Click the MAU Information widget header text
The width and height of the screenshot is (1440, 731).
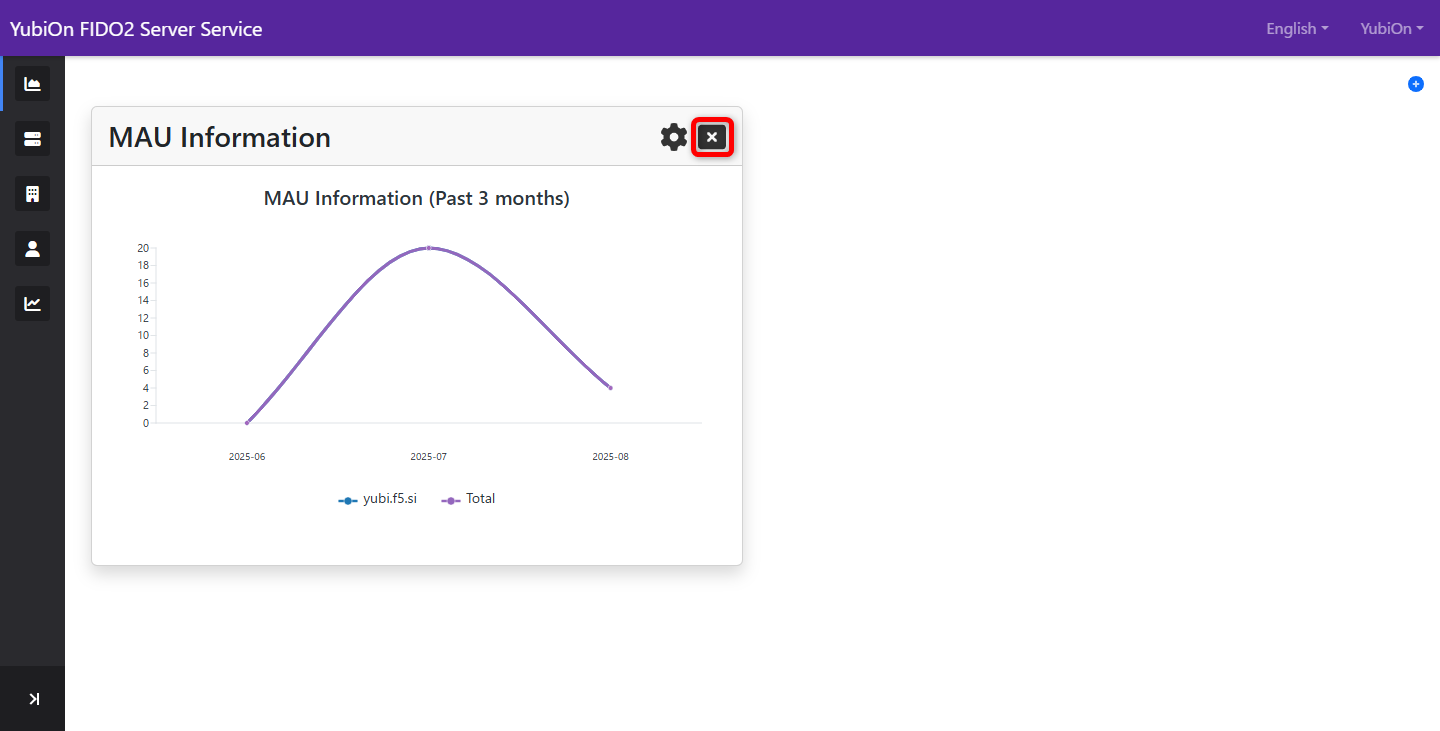pyautogui.click(x=220, y=137)
